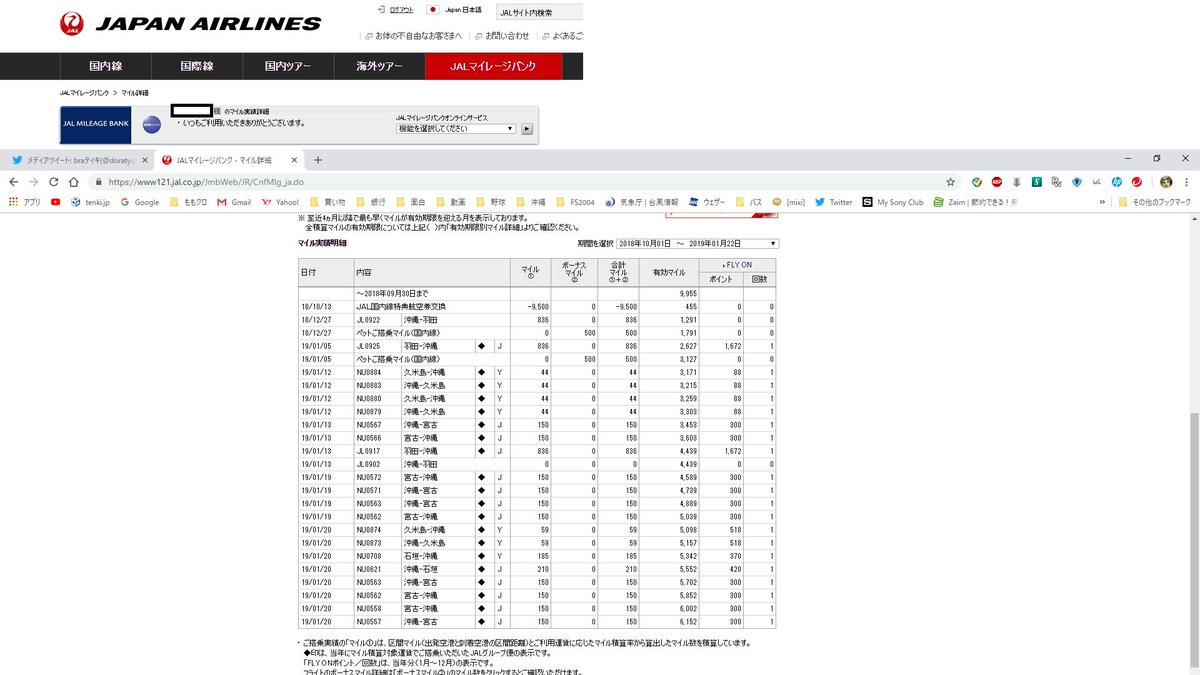Open the 買い物 bookmark folder
Screen dimensions: 1200x675
tap(326, 202)
